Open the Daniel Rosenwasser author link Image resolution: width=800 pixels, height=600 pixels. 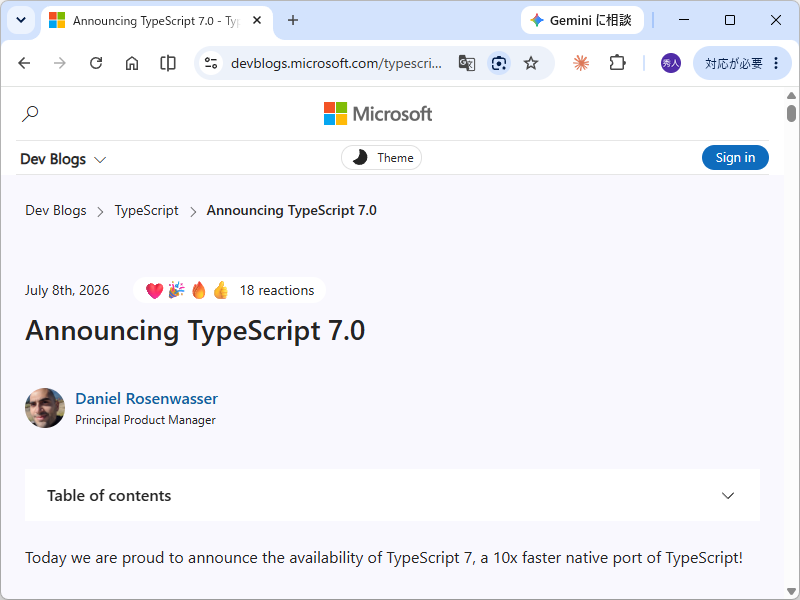tap(146, 398)
